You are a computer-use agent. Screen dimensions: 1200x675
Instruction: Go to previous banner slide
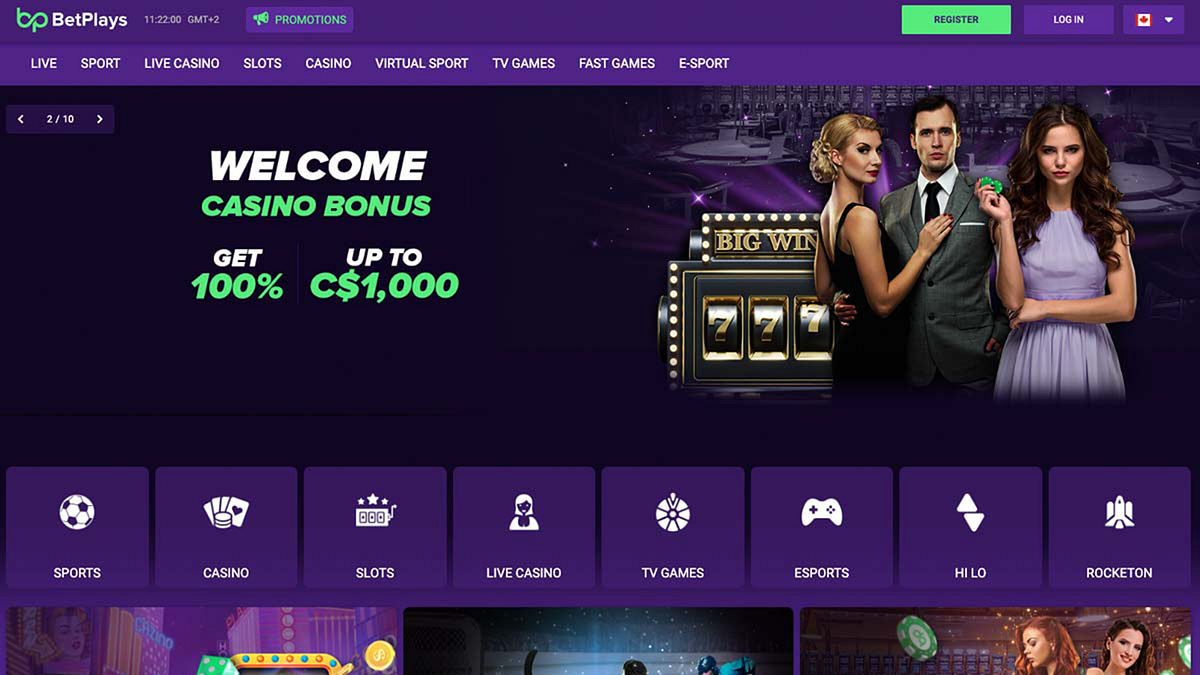coord(21,119)
